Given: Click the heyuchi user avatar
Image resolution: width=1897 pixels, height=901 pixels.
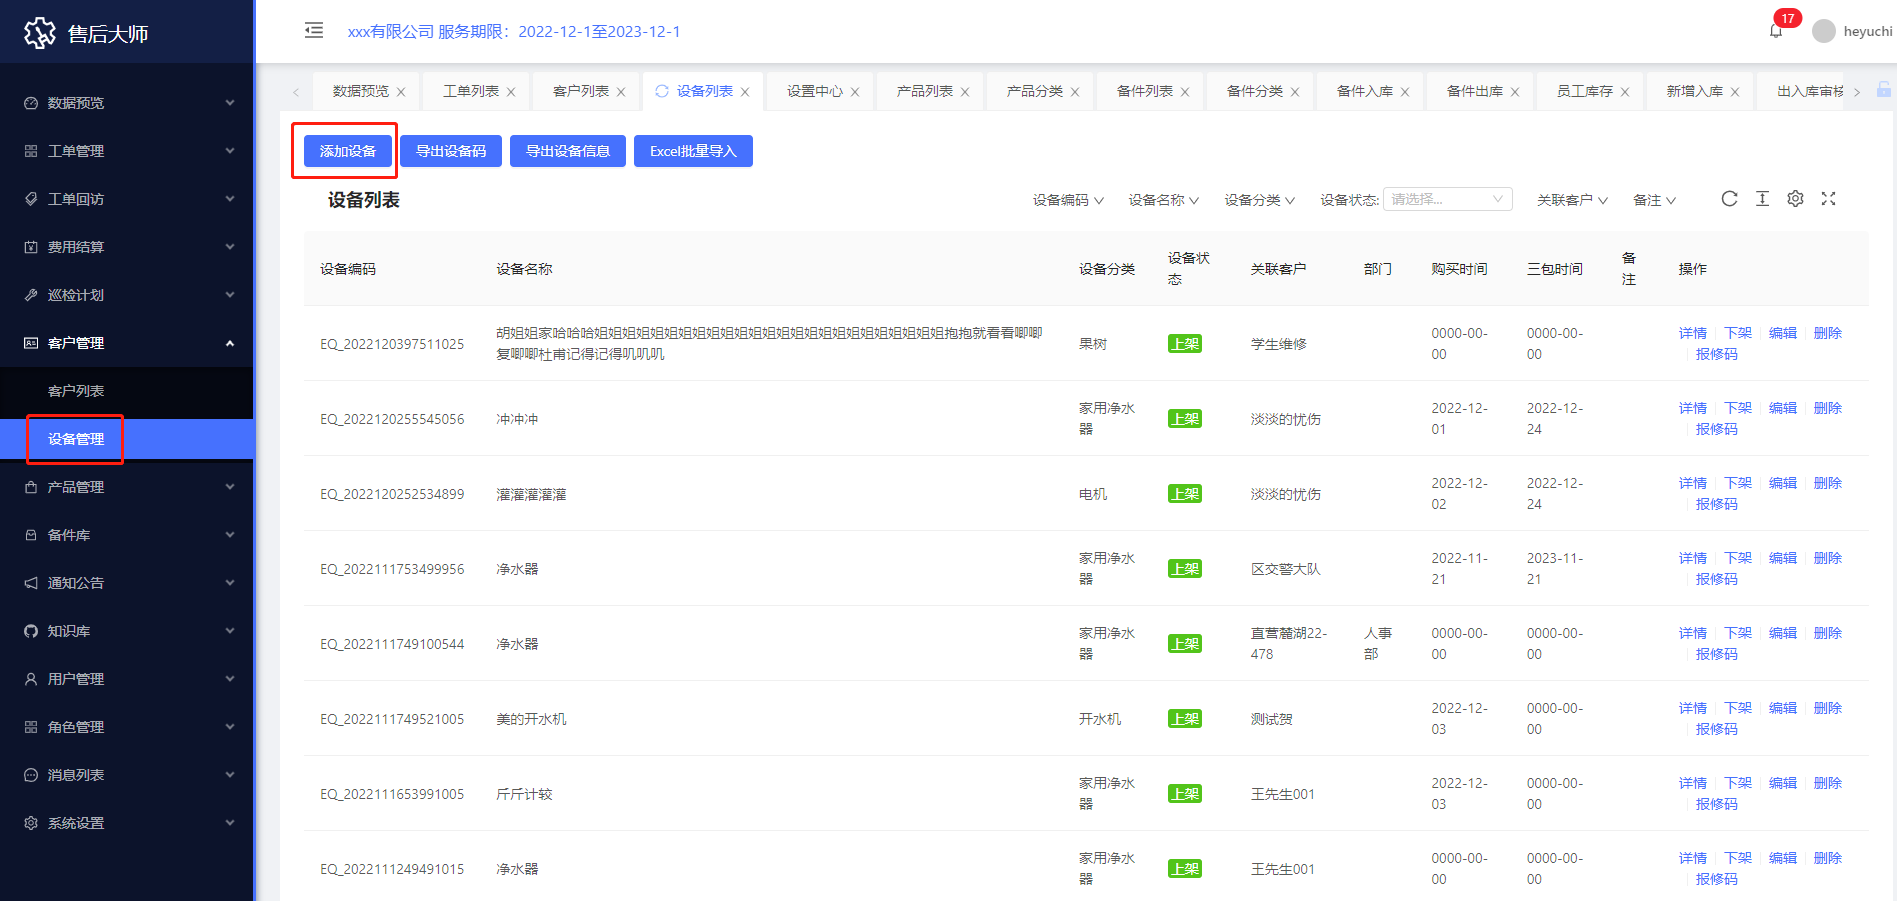Looking at the screenshot, I should coord(1824,31).
